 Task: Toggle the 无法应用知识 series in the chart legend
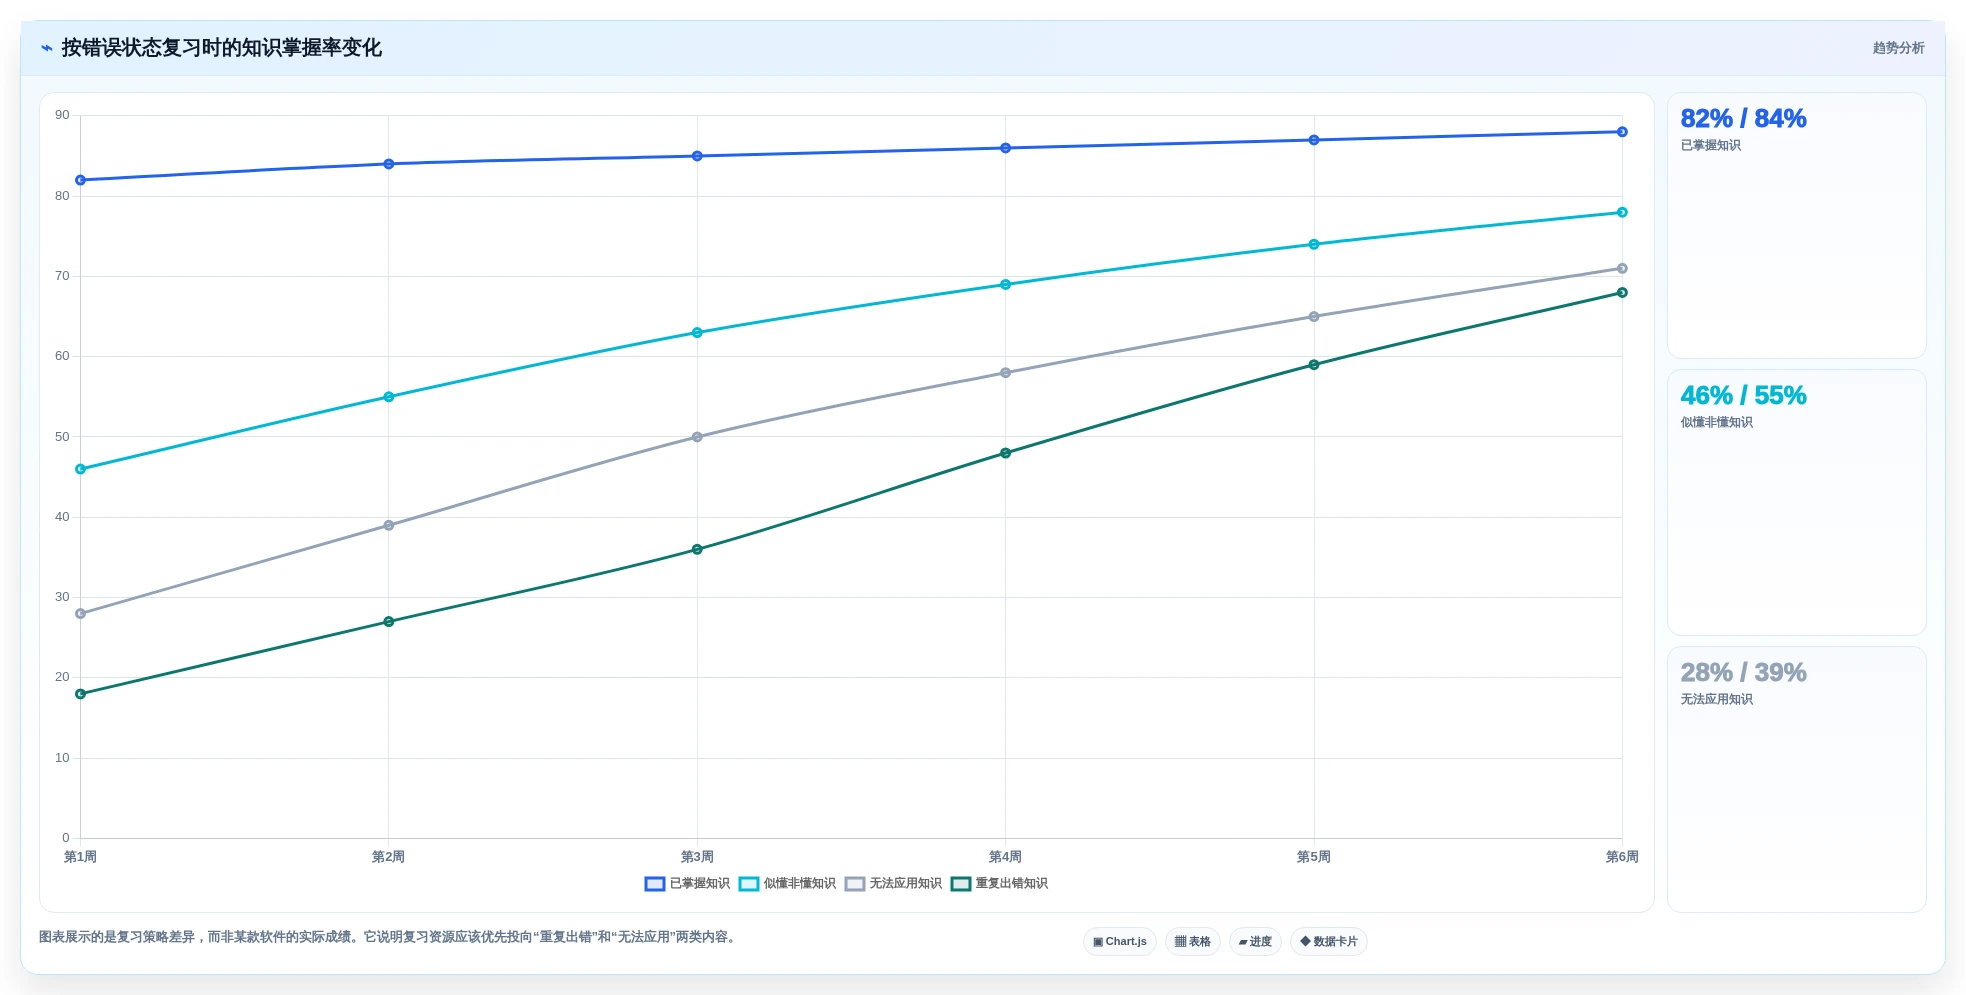(894, 884)
